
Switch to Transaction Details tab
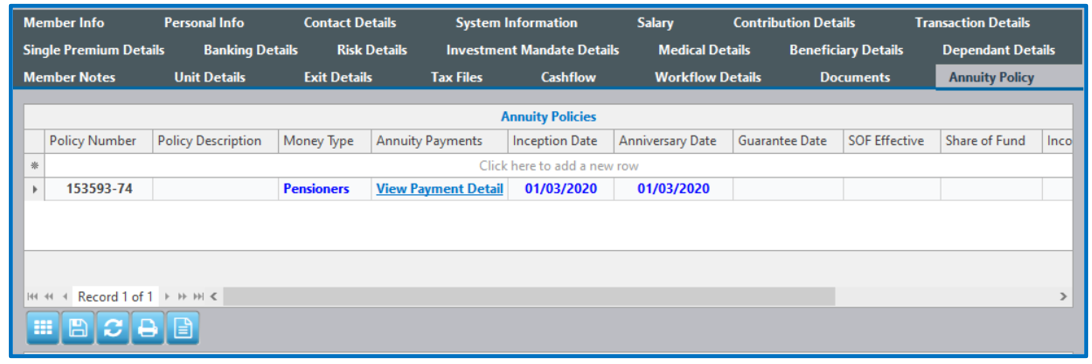click(972, 23)
